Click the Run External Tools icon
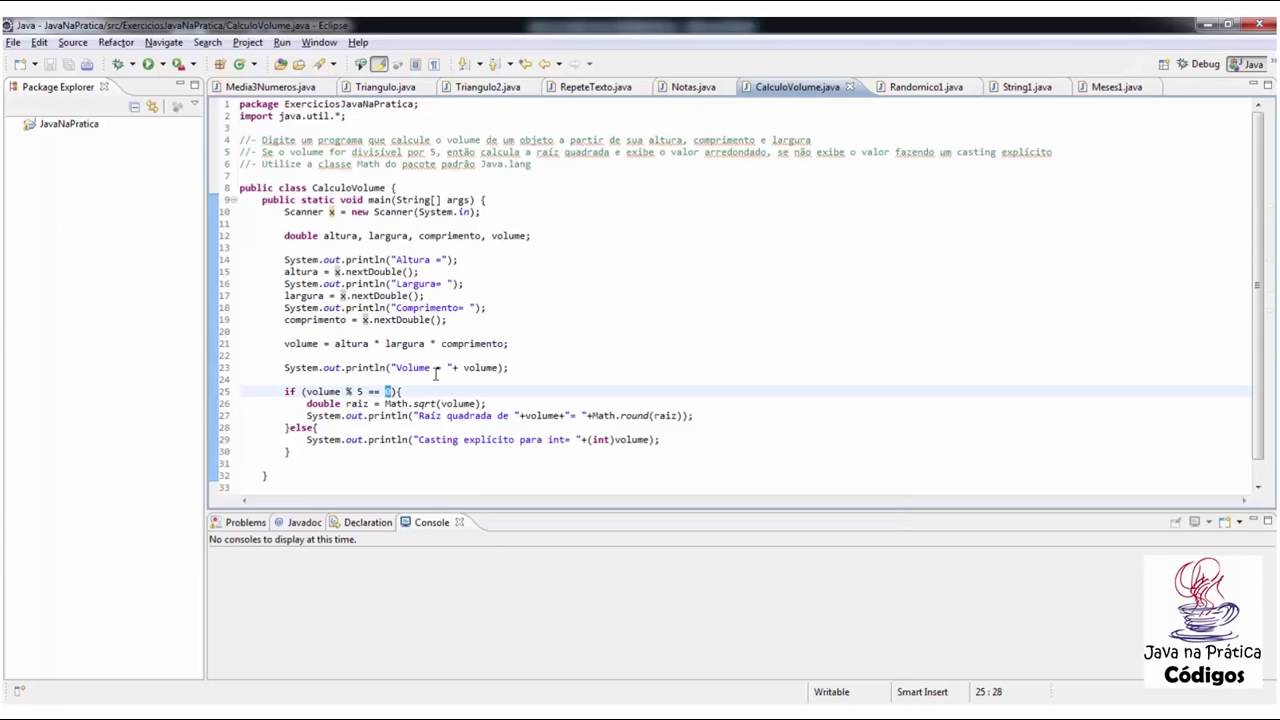Image resolution: width=1280 pixels, height=720 pixels. click(x=177, y=64)
